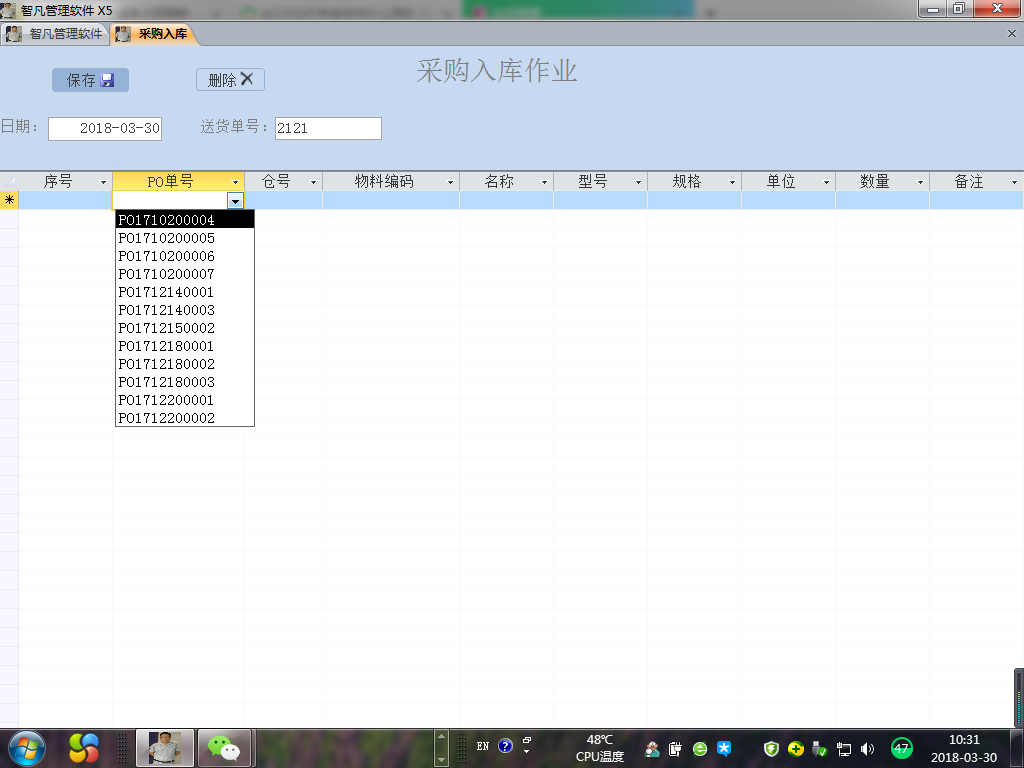Open the 数量 column filter dropdown
1024x768 pixels.
(920, 182)
